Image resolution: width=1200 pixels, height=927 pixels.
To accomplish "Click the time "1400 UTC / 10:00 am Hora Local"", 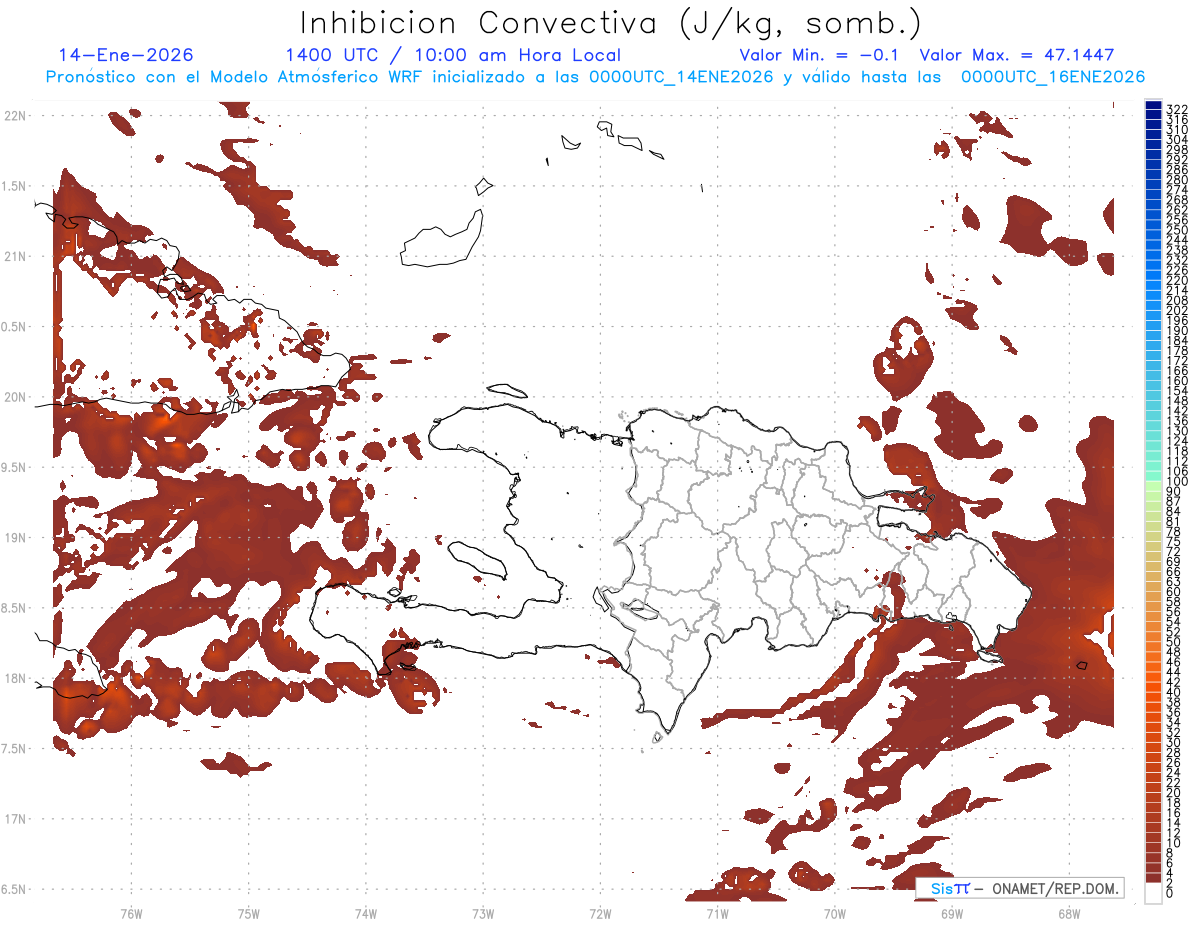I will [453, 55].
